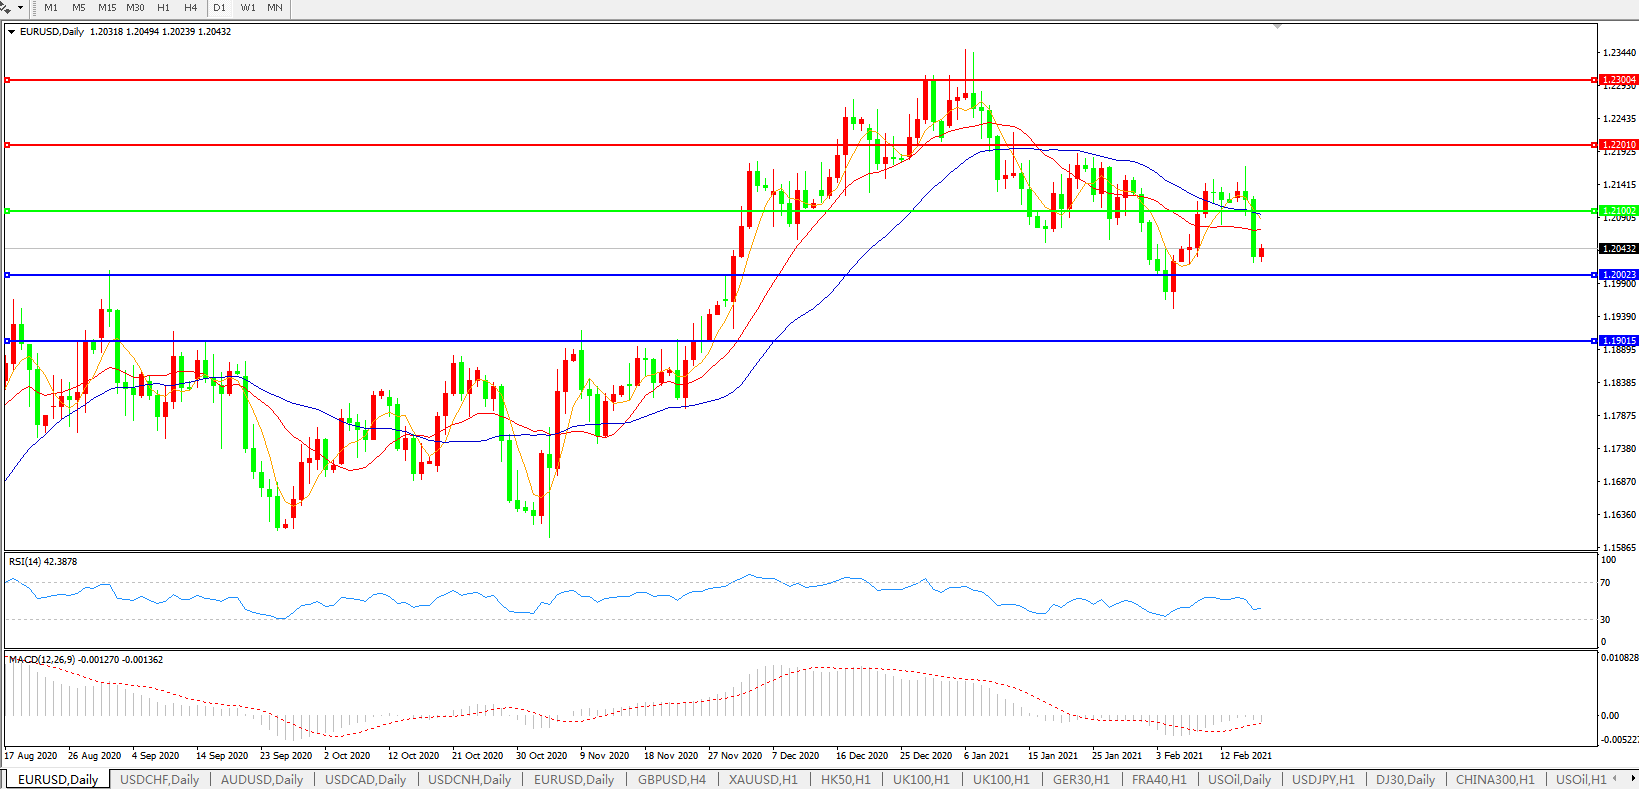Click the red 1.22010 line price label
The image size is (1639, 790).
click(1618, 145)
